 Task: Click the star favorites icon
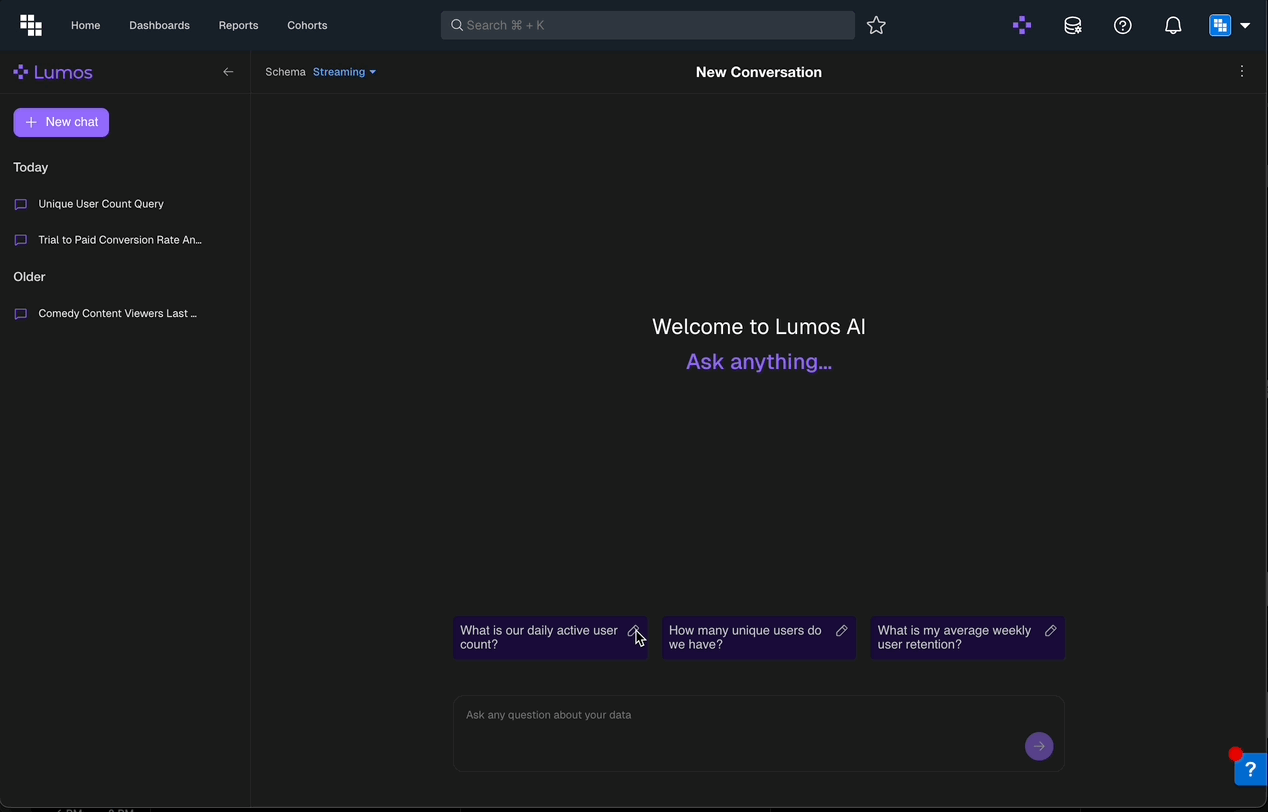(876, 25)
